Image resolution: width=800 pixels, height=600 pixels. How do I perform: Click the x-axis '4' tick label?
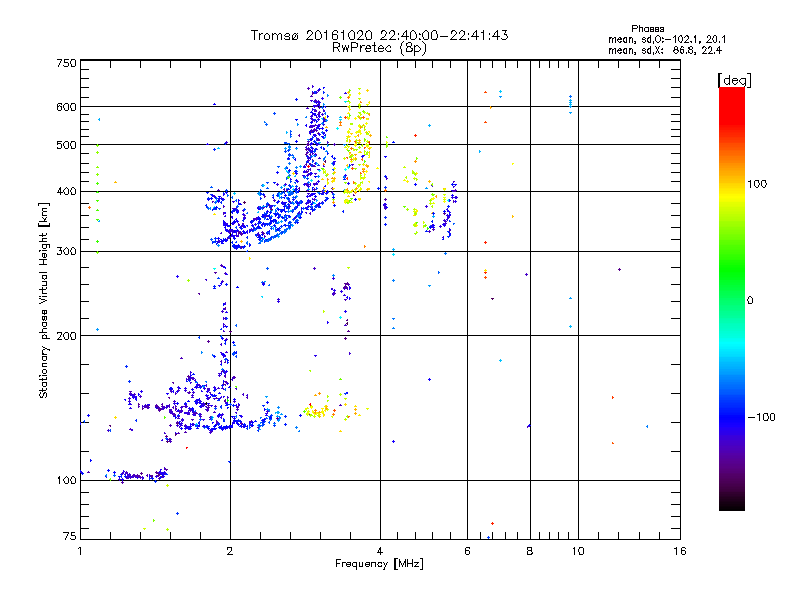click(x=380, y=551)
